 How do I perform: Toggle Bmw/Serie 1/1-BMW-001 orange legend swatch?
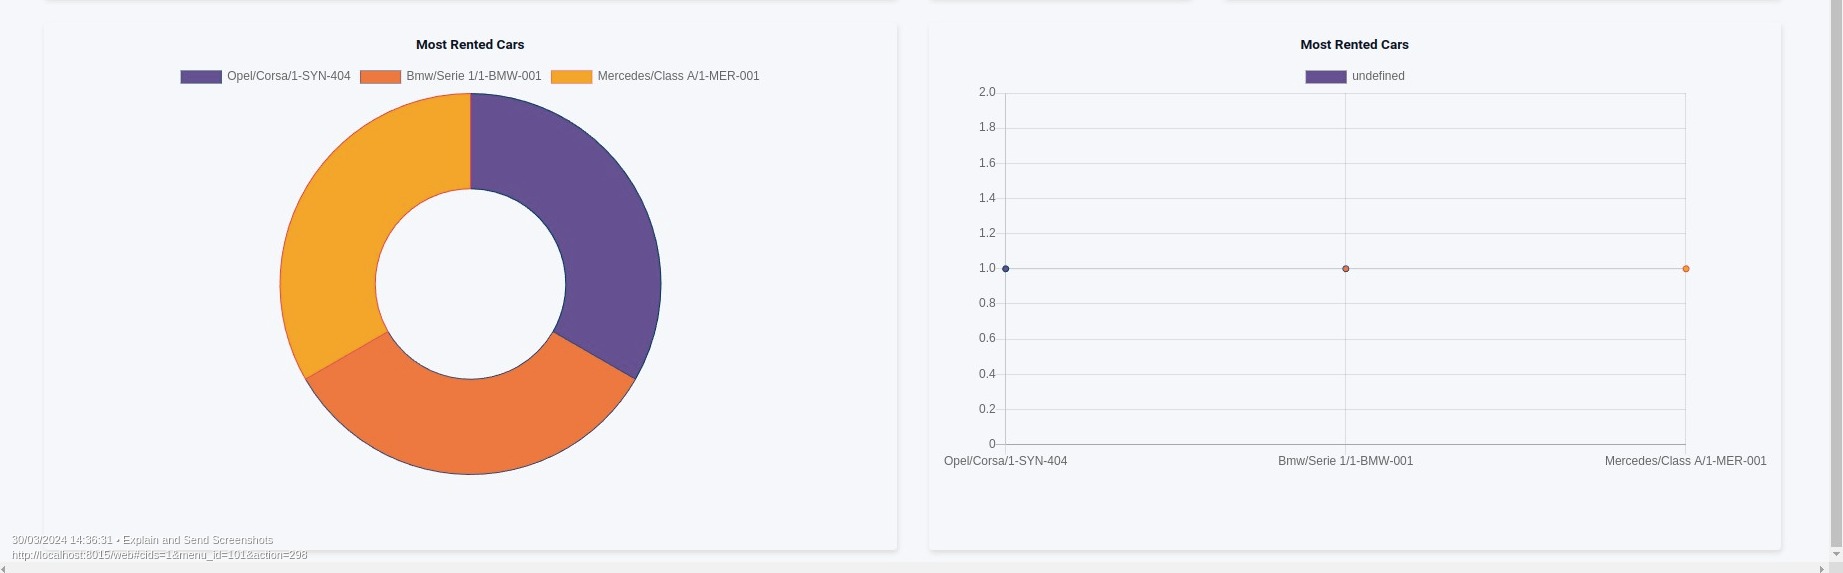(x=380, y=77)
